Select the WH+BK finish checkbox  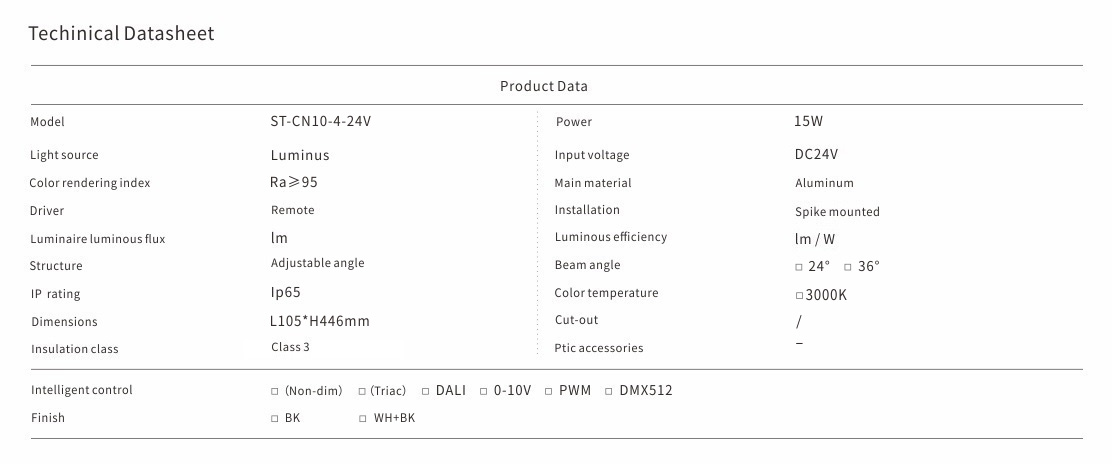(x=363, y=419)
